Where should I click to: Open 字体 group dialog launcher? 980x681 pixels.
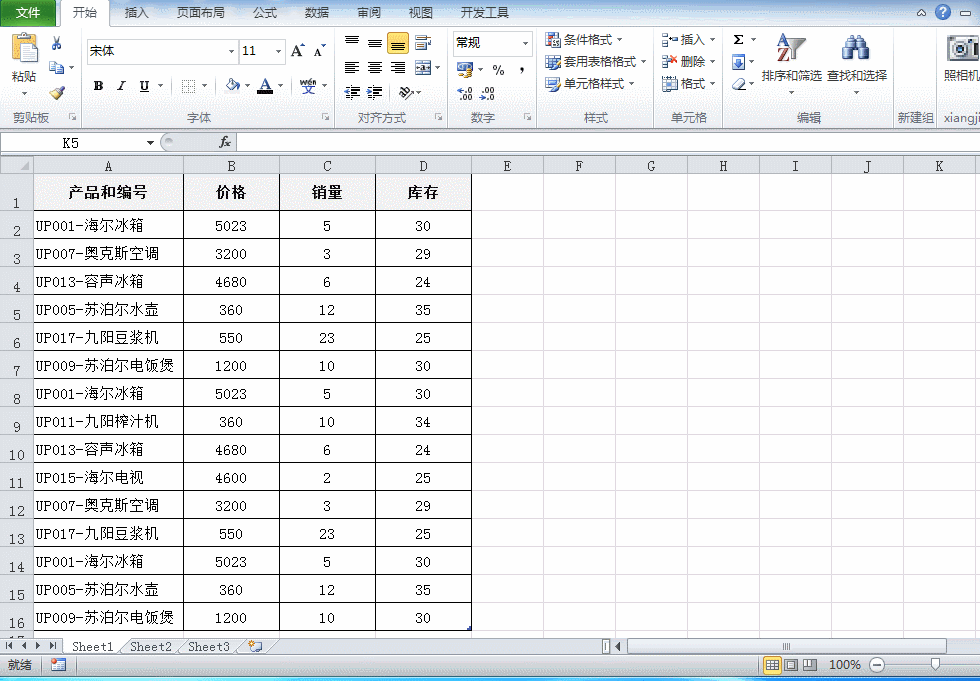point(325,117)
